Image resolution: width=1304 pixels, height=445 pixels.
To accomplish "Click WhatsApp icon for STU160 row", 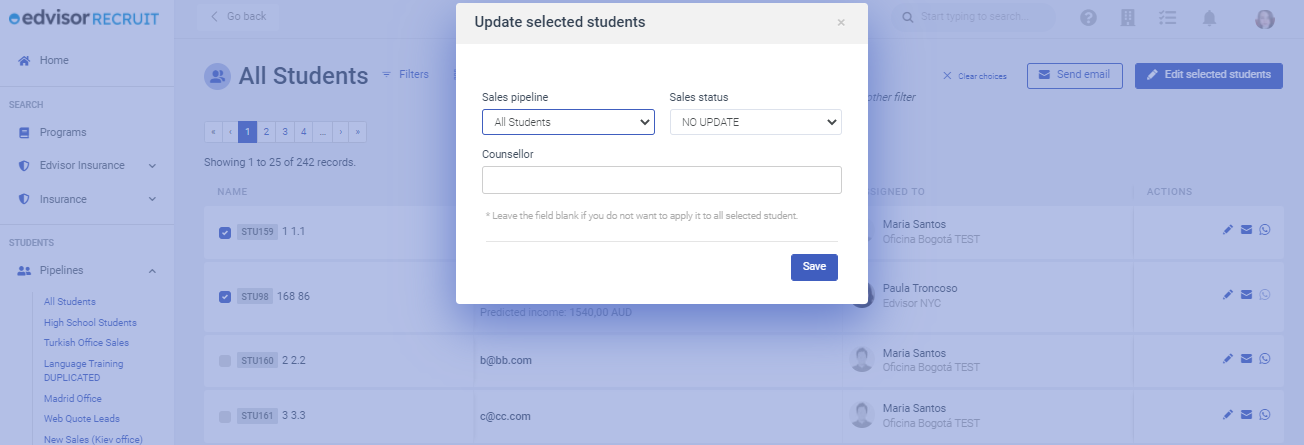I will (x=1264, y=358).
